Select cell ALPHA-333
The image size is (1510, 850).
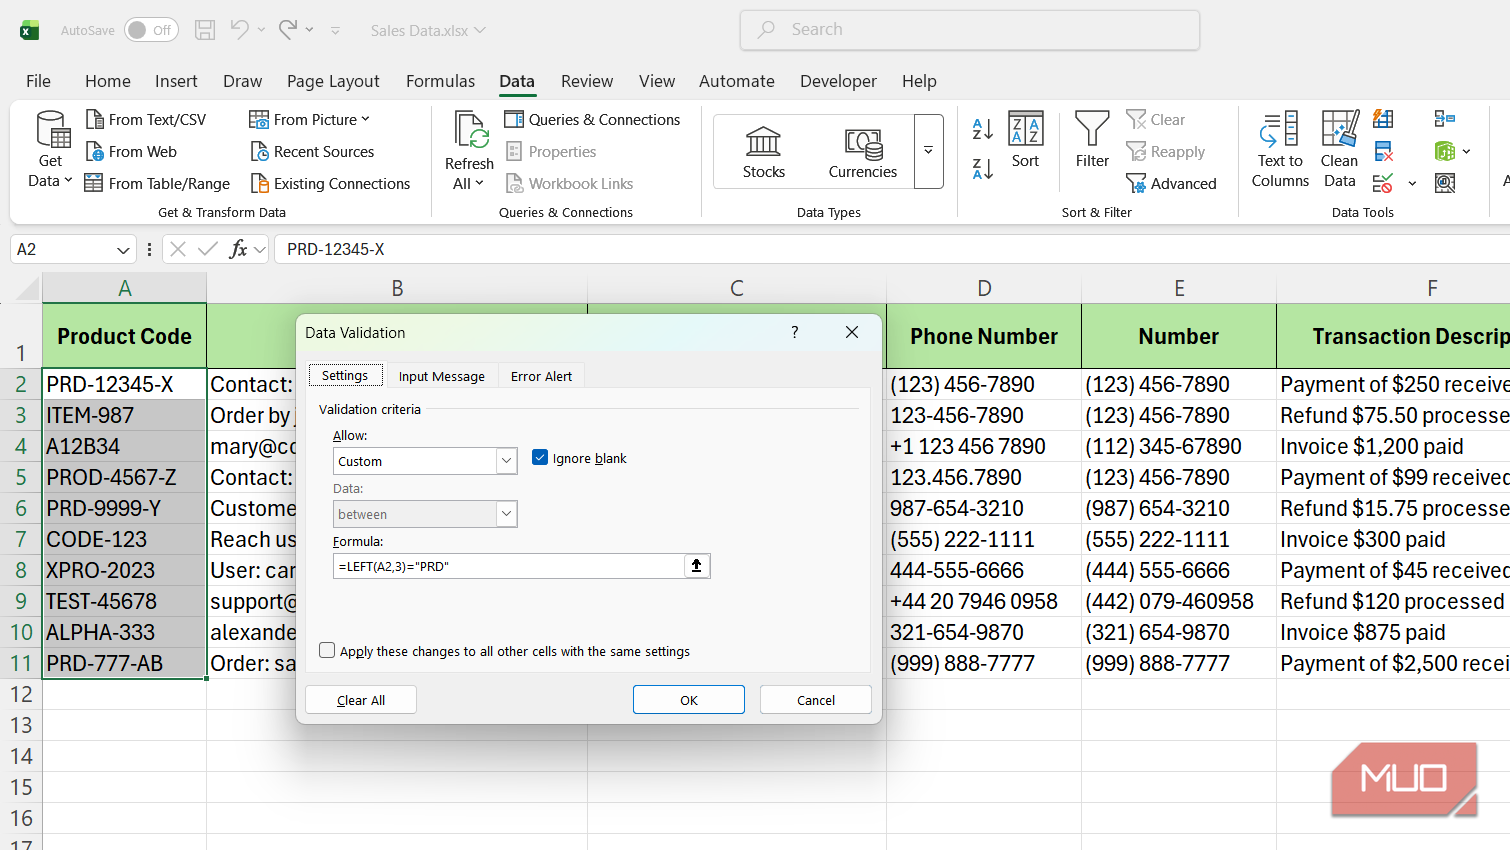coord(124,632)
